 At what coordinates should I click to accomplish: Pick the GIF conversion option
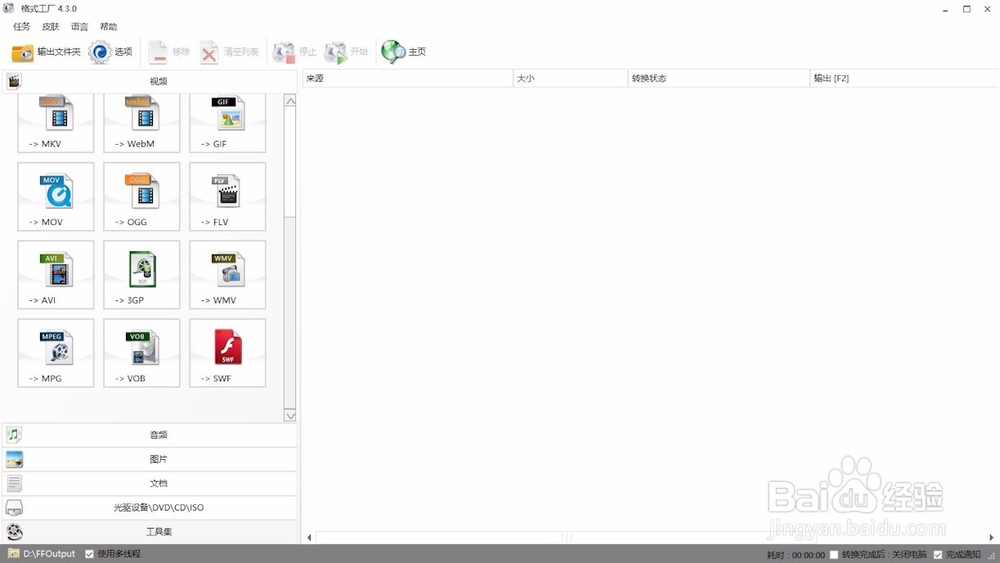coord(228,122)
